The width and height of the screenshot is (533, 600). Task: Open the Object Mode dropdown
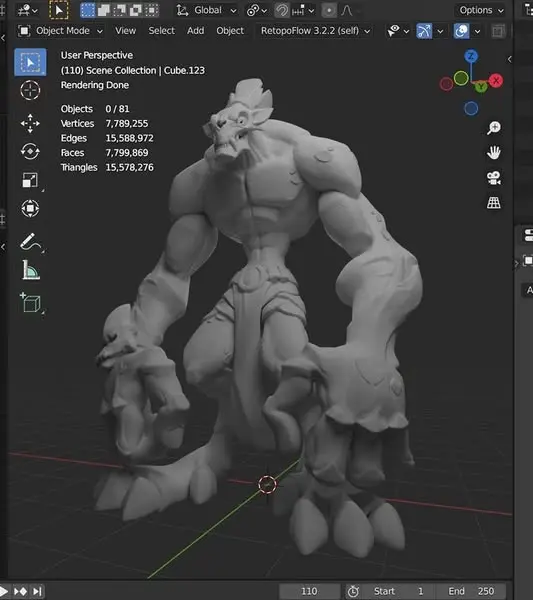click(61, 31)
